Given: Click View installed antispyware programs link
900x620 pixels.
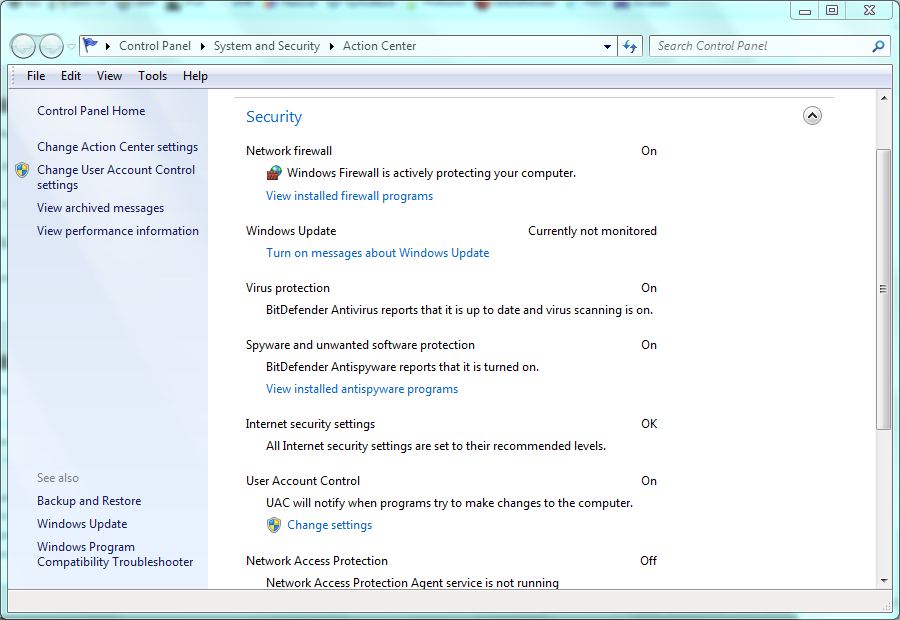Looking at the screenshot, I should point(362,389).
